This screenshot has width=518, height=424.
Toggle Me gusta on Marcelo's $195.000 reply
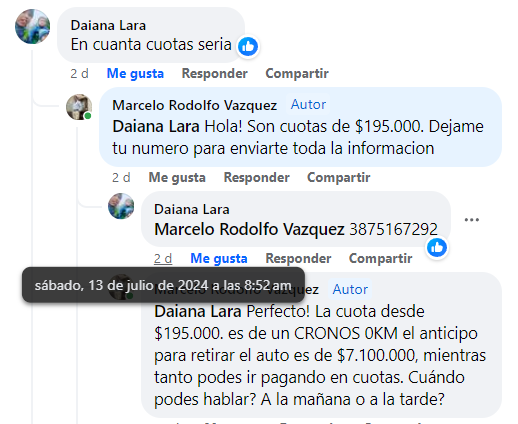177,178
